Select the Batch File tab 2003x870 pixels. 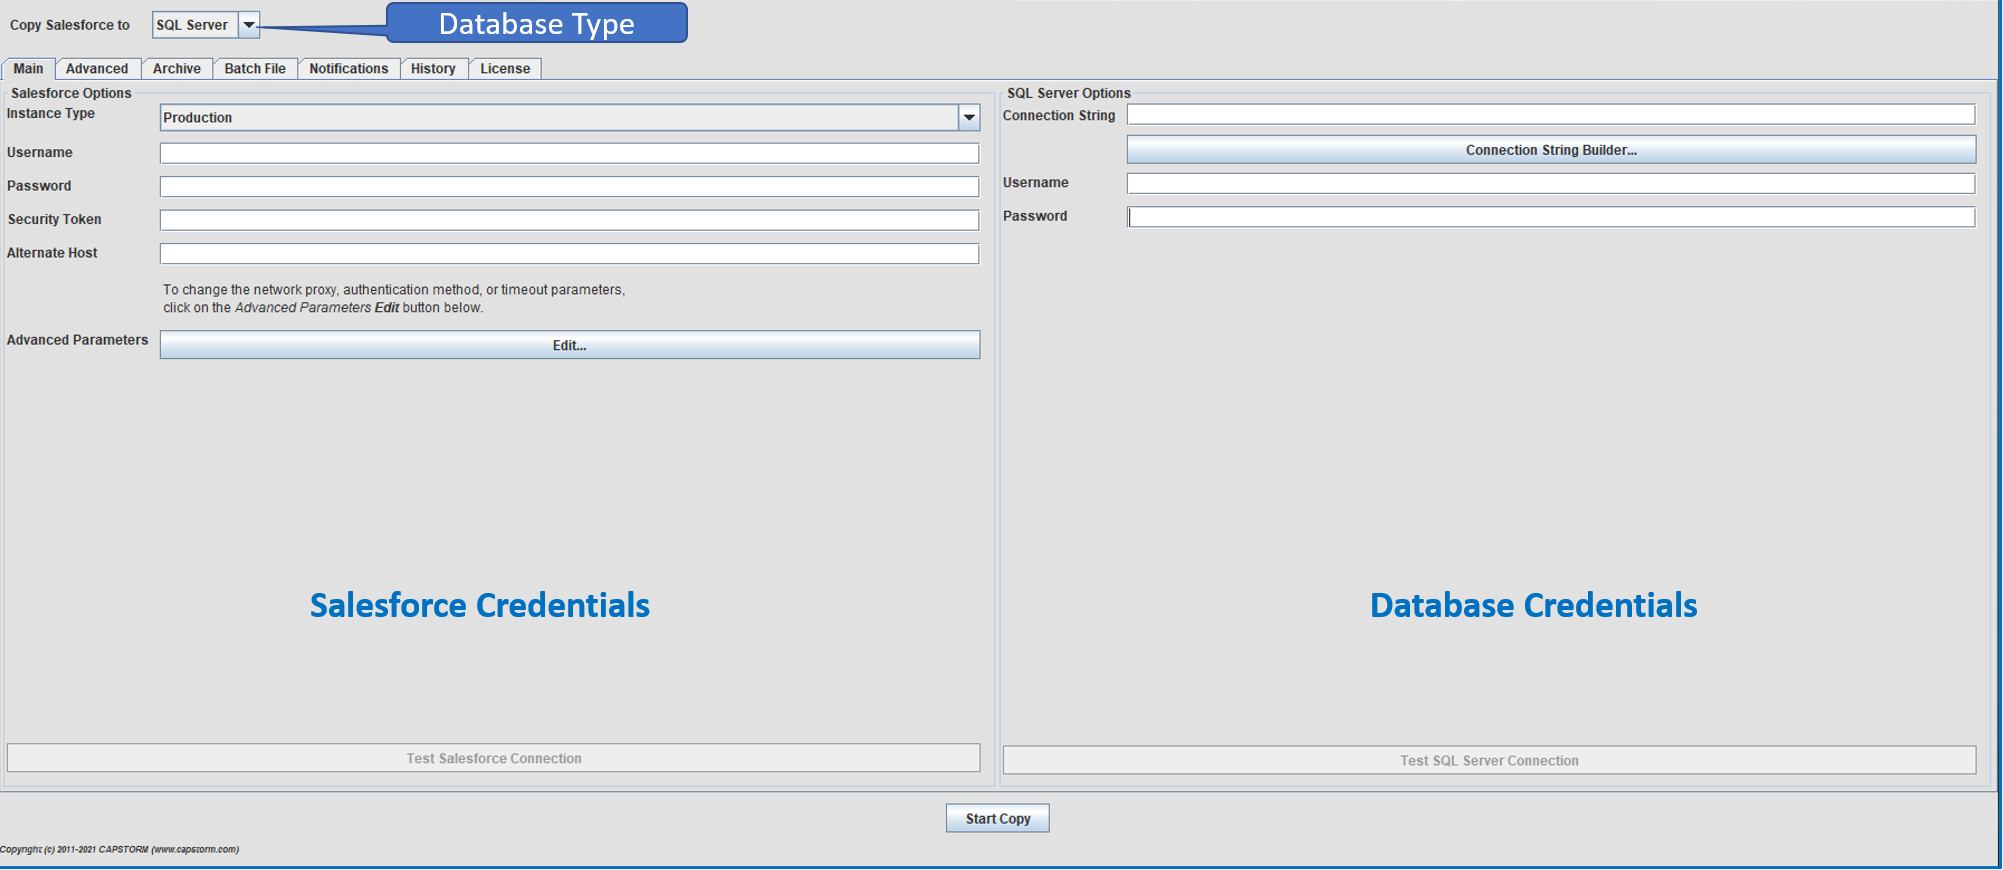tap(255, 69)
